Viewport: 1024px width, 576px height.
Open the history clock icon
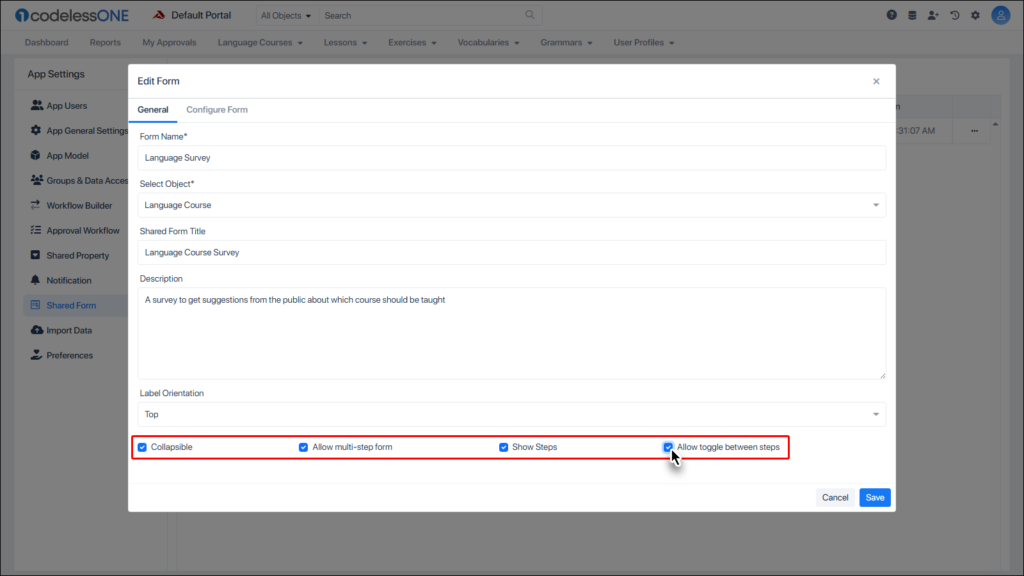click(x=955, y=15)
